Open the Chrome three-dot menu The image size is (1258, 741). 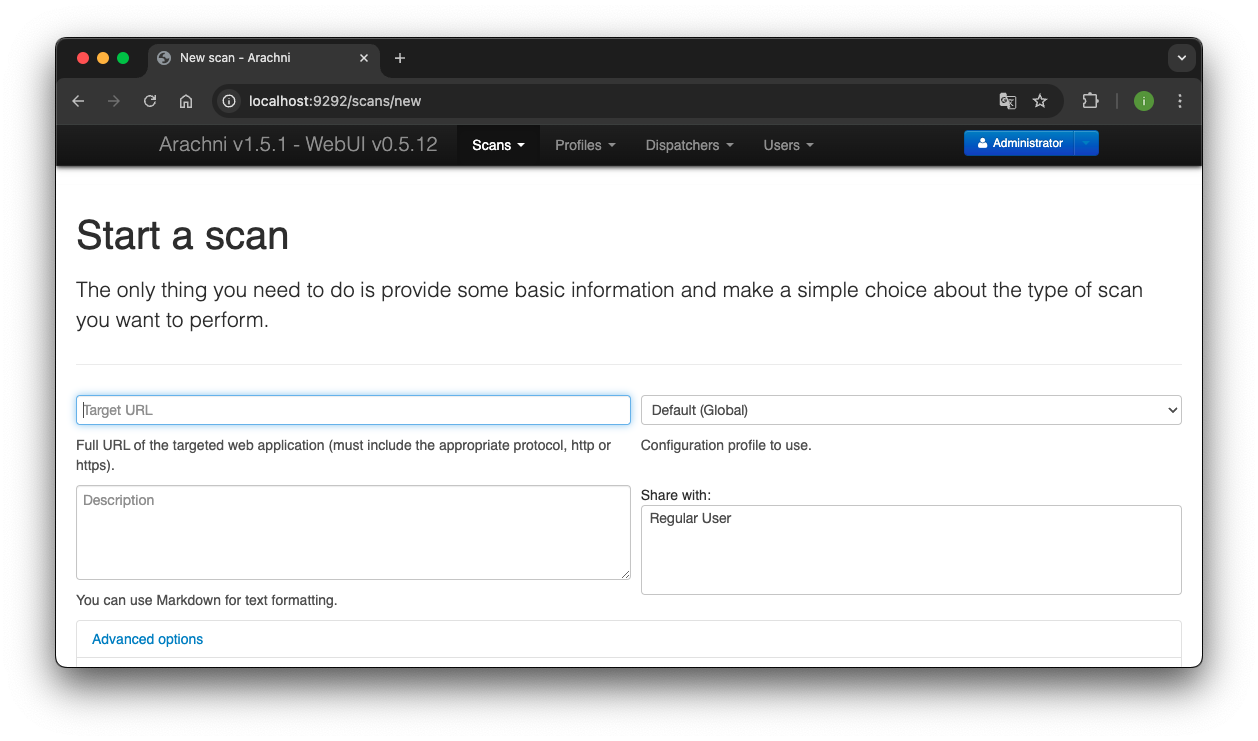click(1180, 101)
